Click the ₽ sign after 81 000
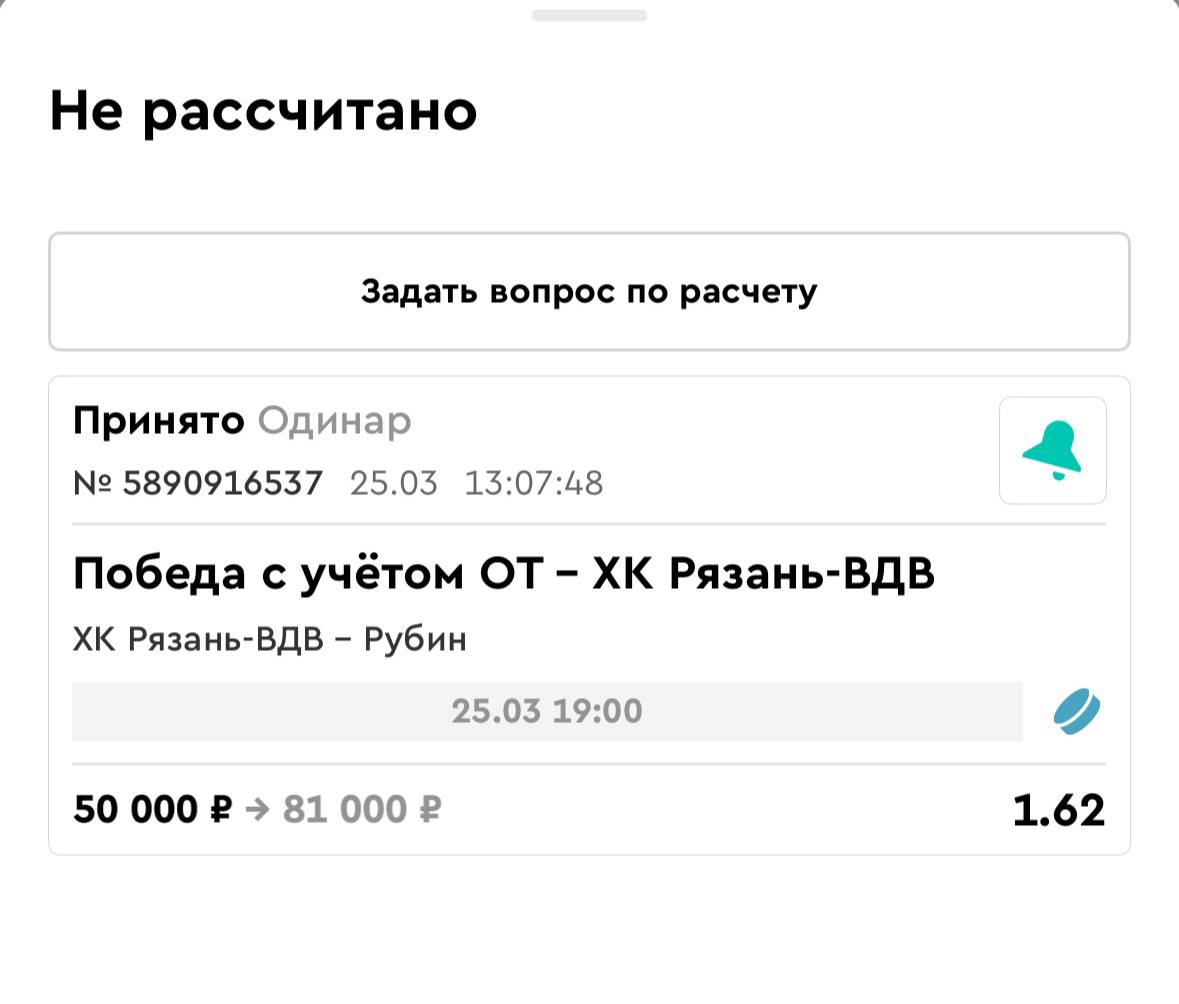 pos(429,809)
